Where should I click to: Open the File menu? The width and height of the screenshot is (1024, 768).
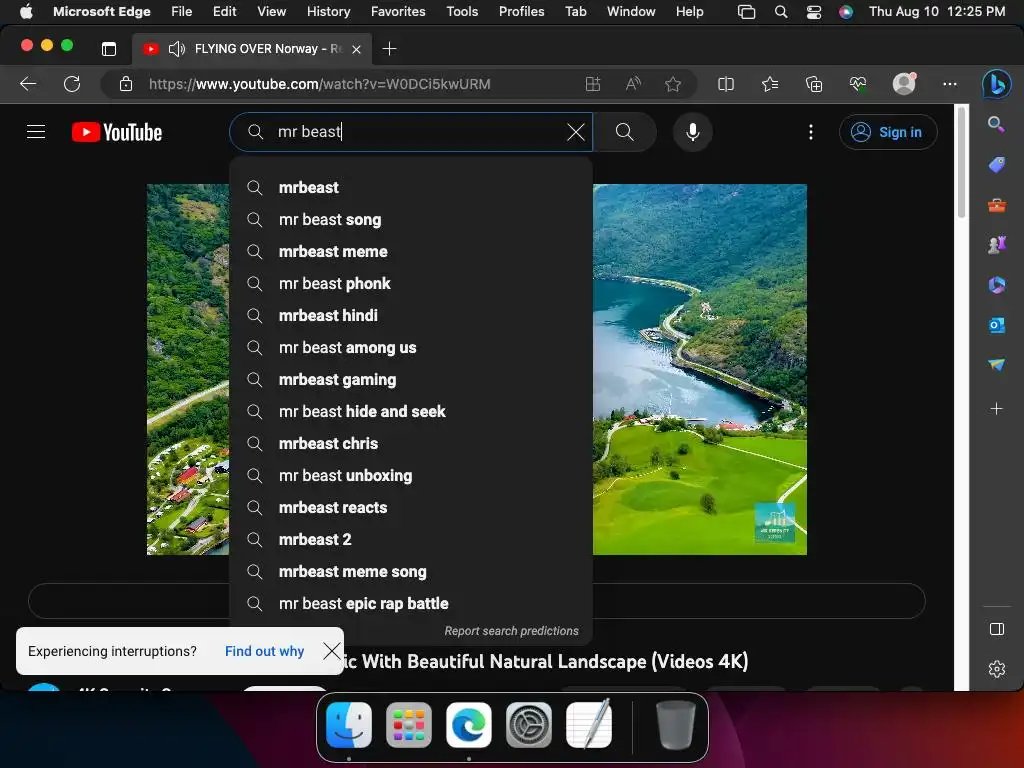point(182,11)
